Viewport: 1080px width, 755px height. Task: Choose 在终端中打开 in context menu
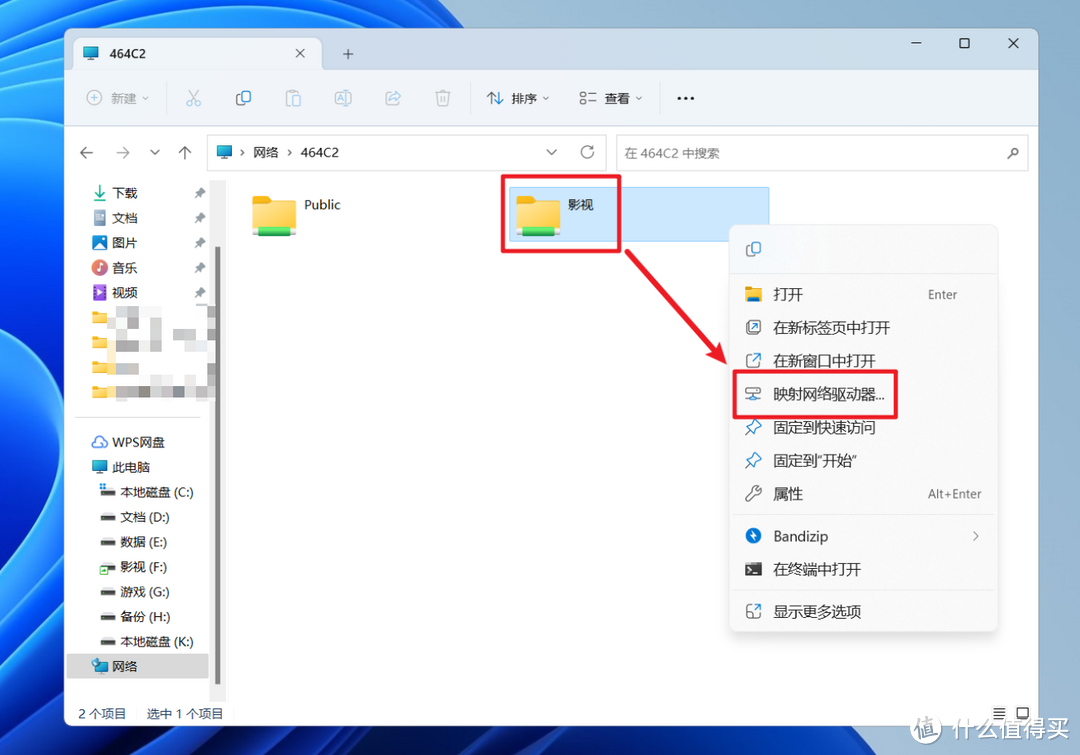(863, 570)
